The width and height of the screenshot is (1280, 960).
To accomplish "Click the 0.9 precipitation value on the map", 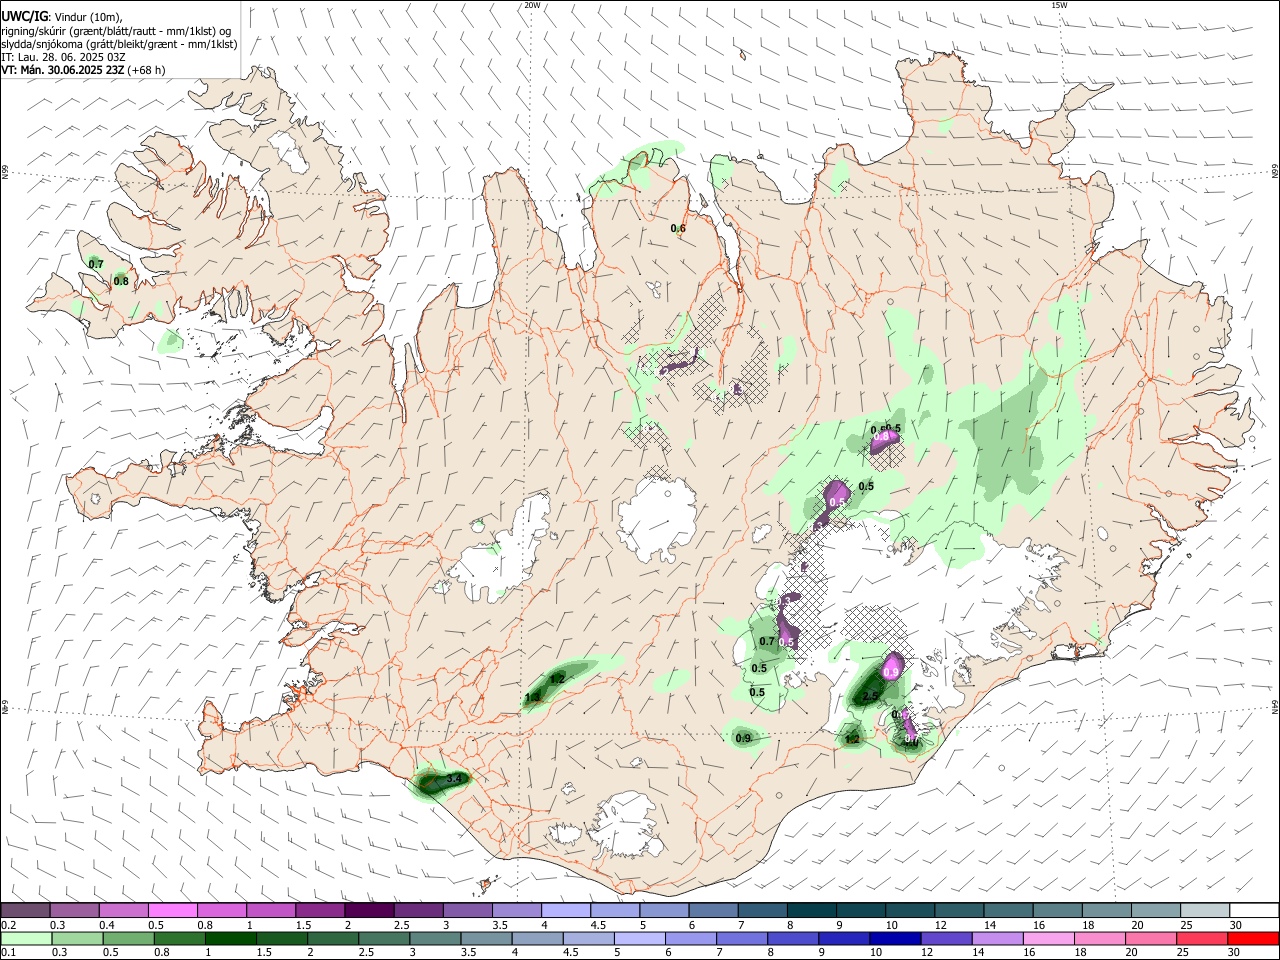I will tap(743, 738).
